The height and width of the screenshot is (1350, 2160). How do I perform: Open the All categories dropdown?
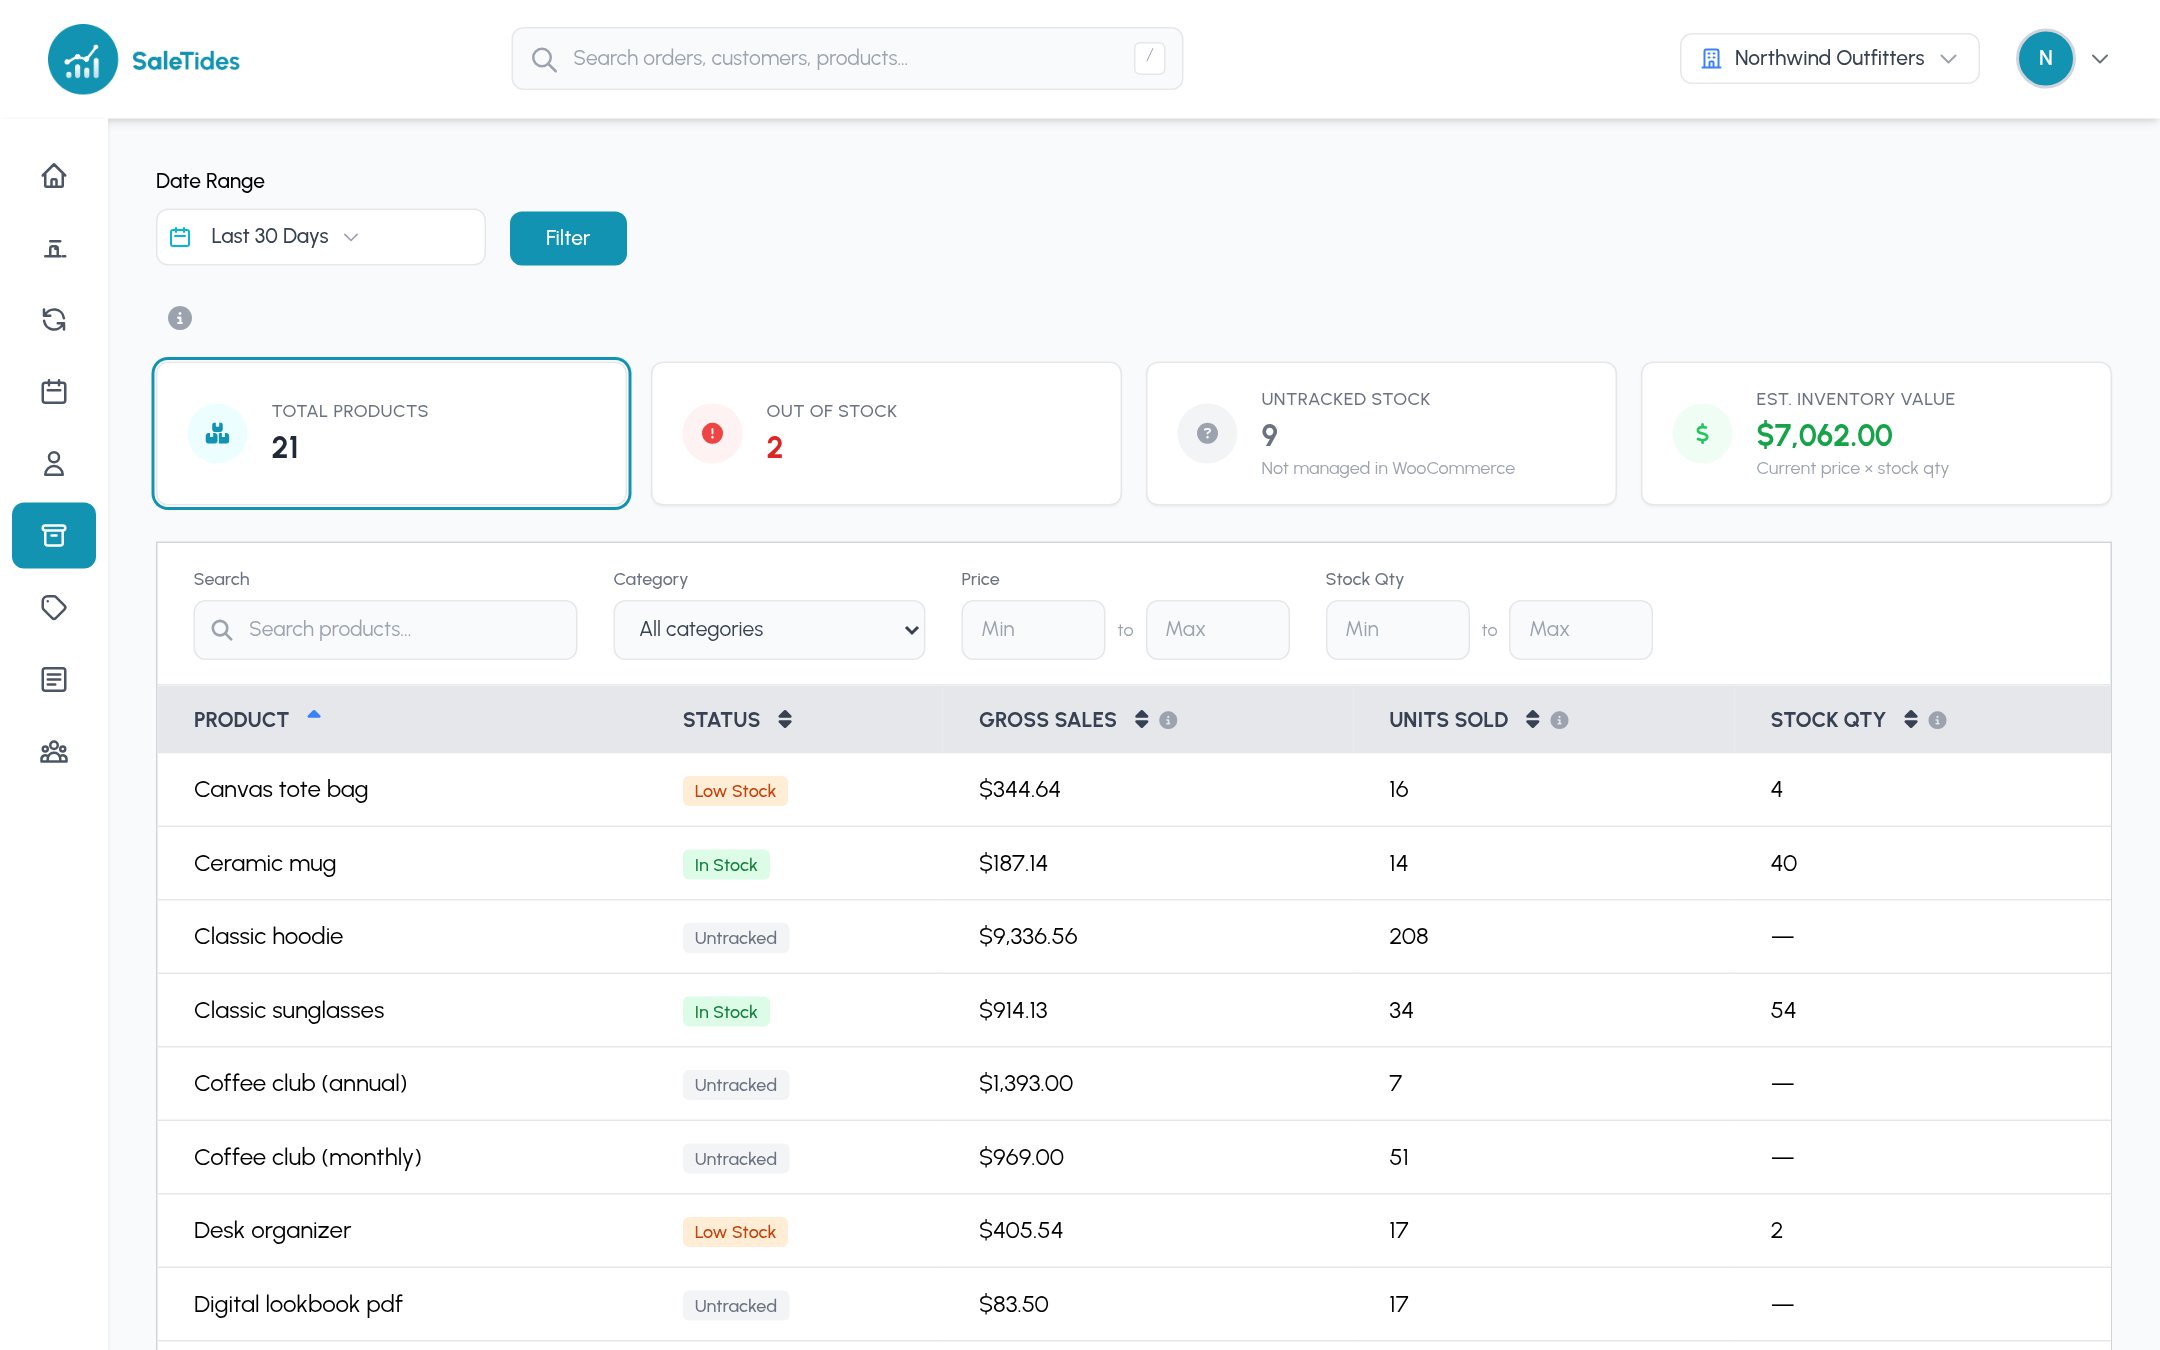(769, 630)
